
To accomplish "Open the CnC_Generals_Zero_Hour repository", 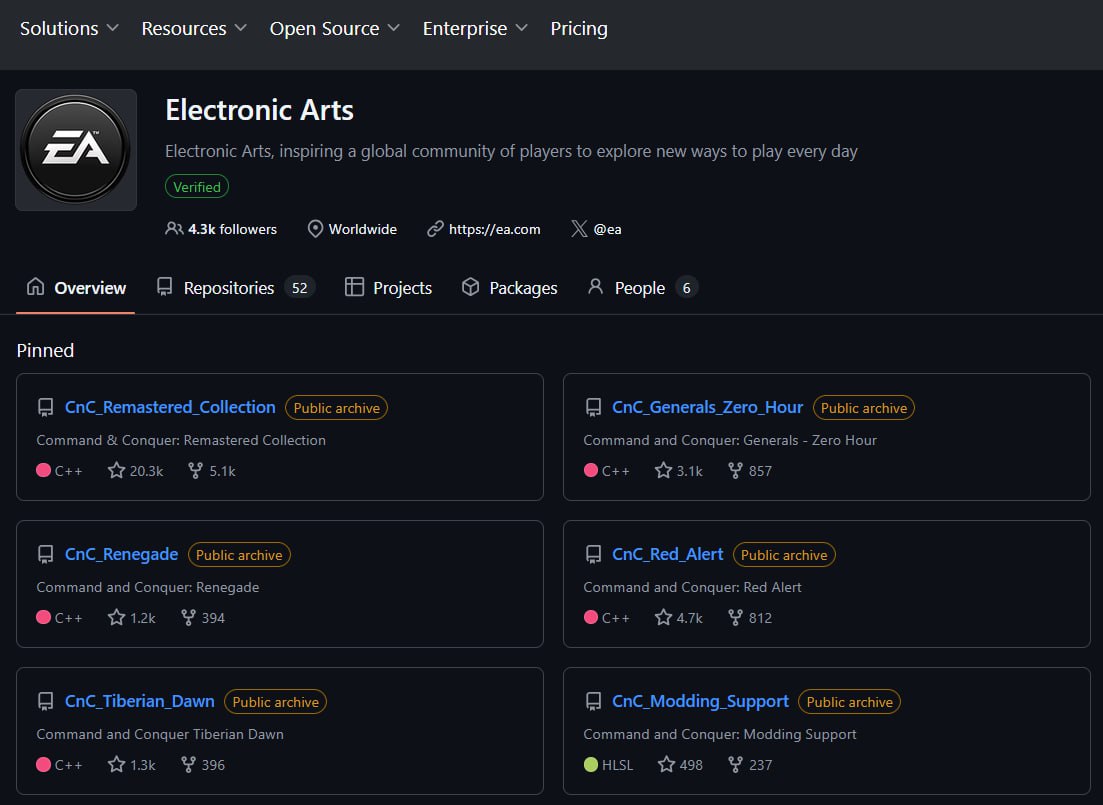I will pos(707,407).
